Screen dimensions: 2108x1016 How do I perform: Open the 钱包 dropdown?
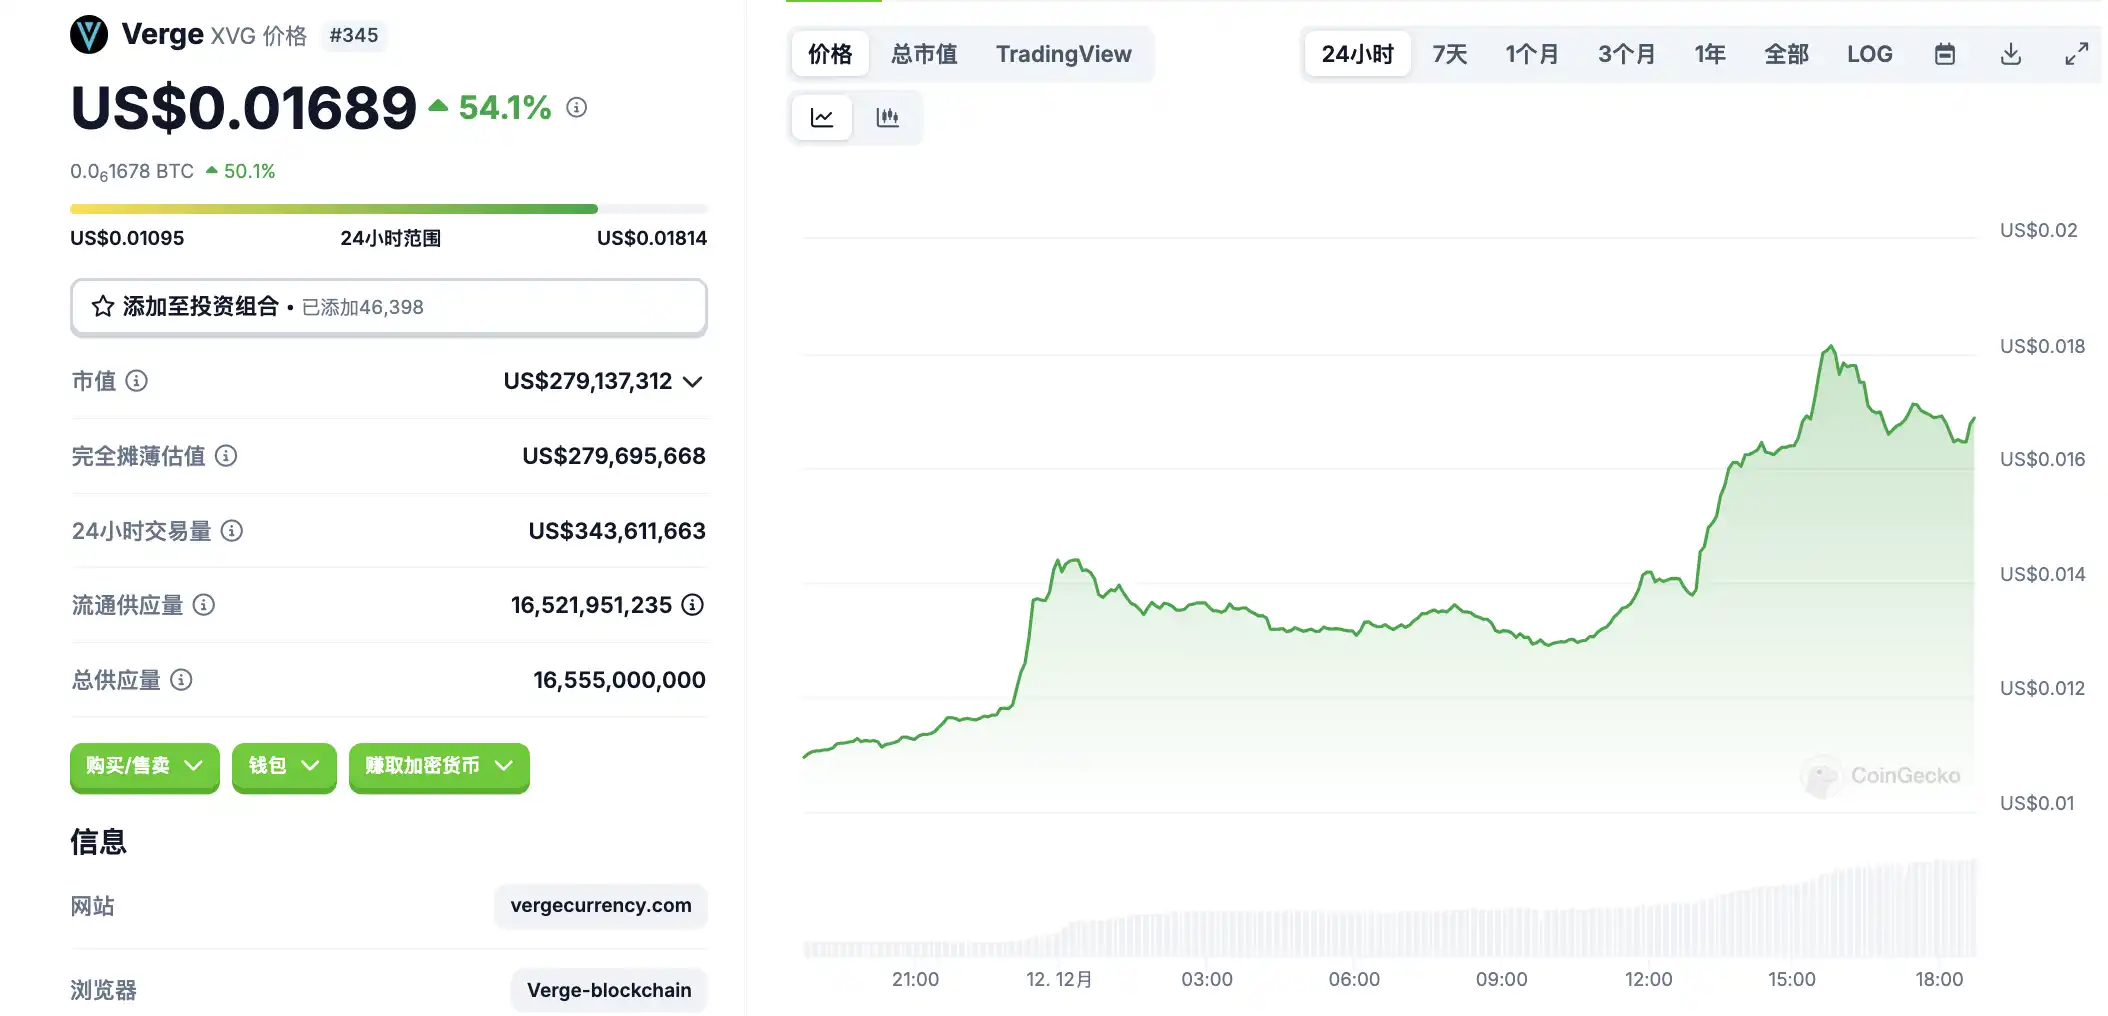(x=284, y=766)
